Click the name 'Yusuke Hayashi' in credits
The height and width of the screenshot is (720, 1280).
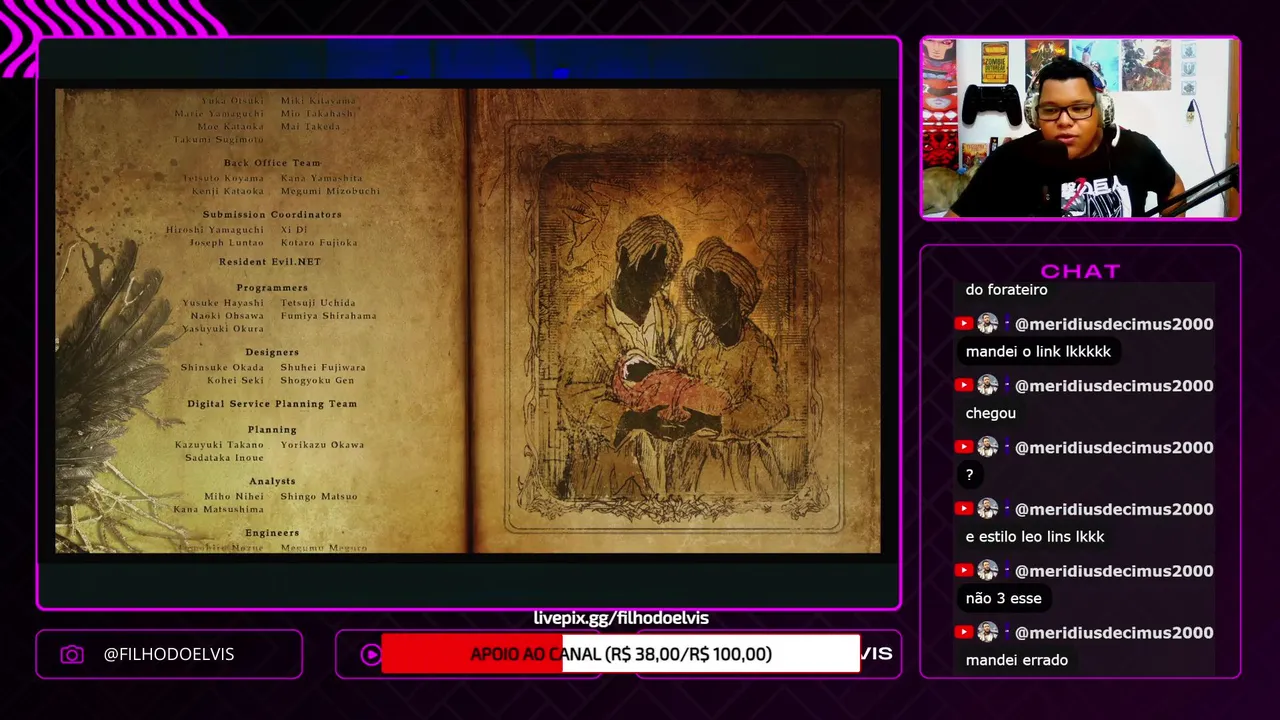coord(223,303)
